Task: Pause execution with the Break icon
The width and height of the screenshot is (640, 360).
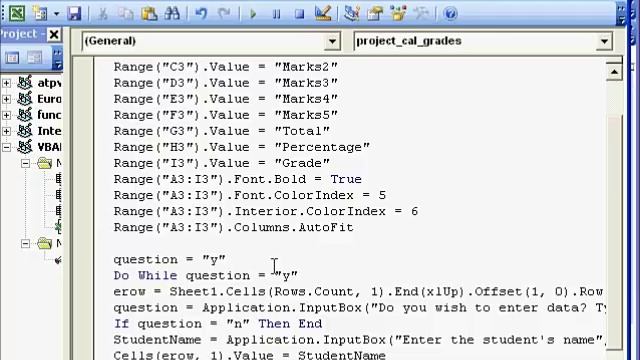Action: [276, 14]
